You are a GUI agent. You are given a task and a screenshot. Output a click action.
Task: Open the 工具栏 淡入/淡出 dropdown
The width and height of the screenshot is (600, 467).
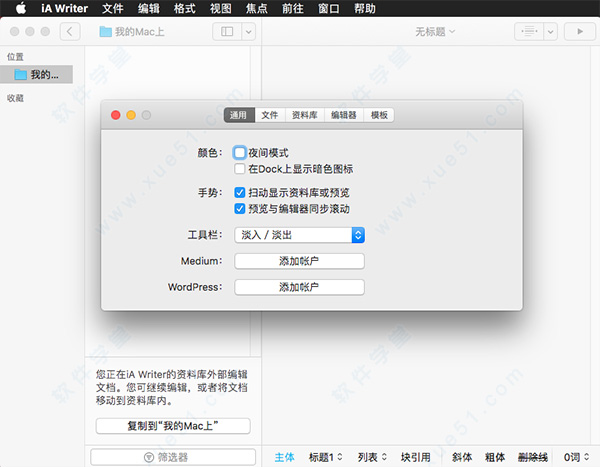pyautogui.click(x=299, y=235)
